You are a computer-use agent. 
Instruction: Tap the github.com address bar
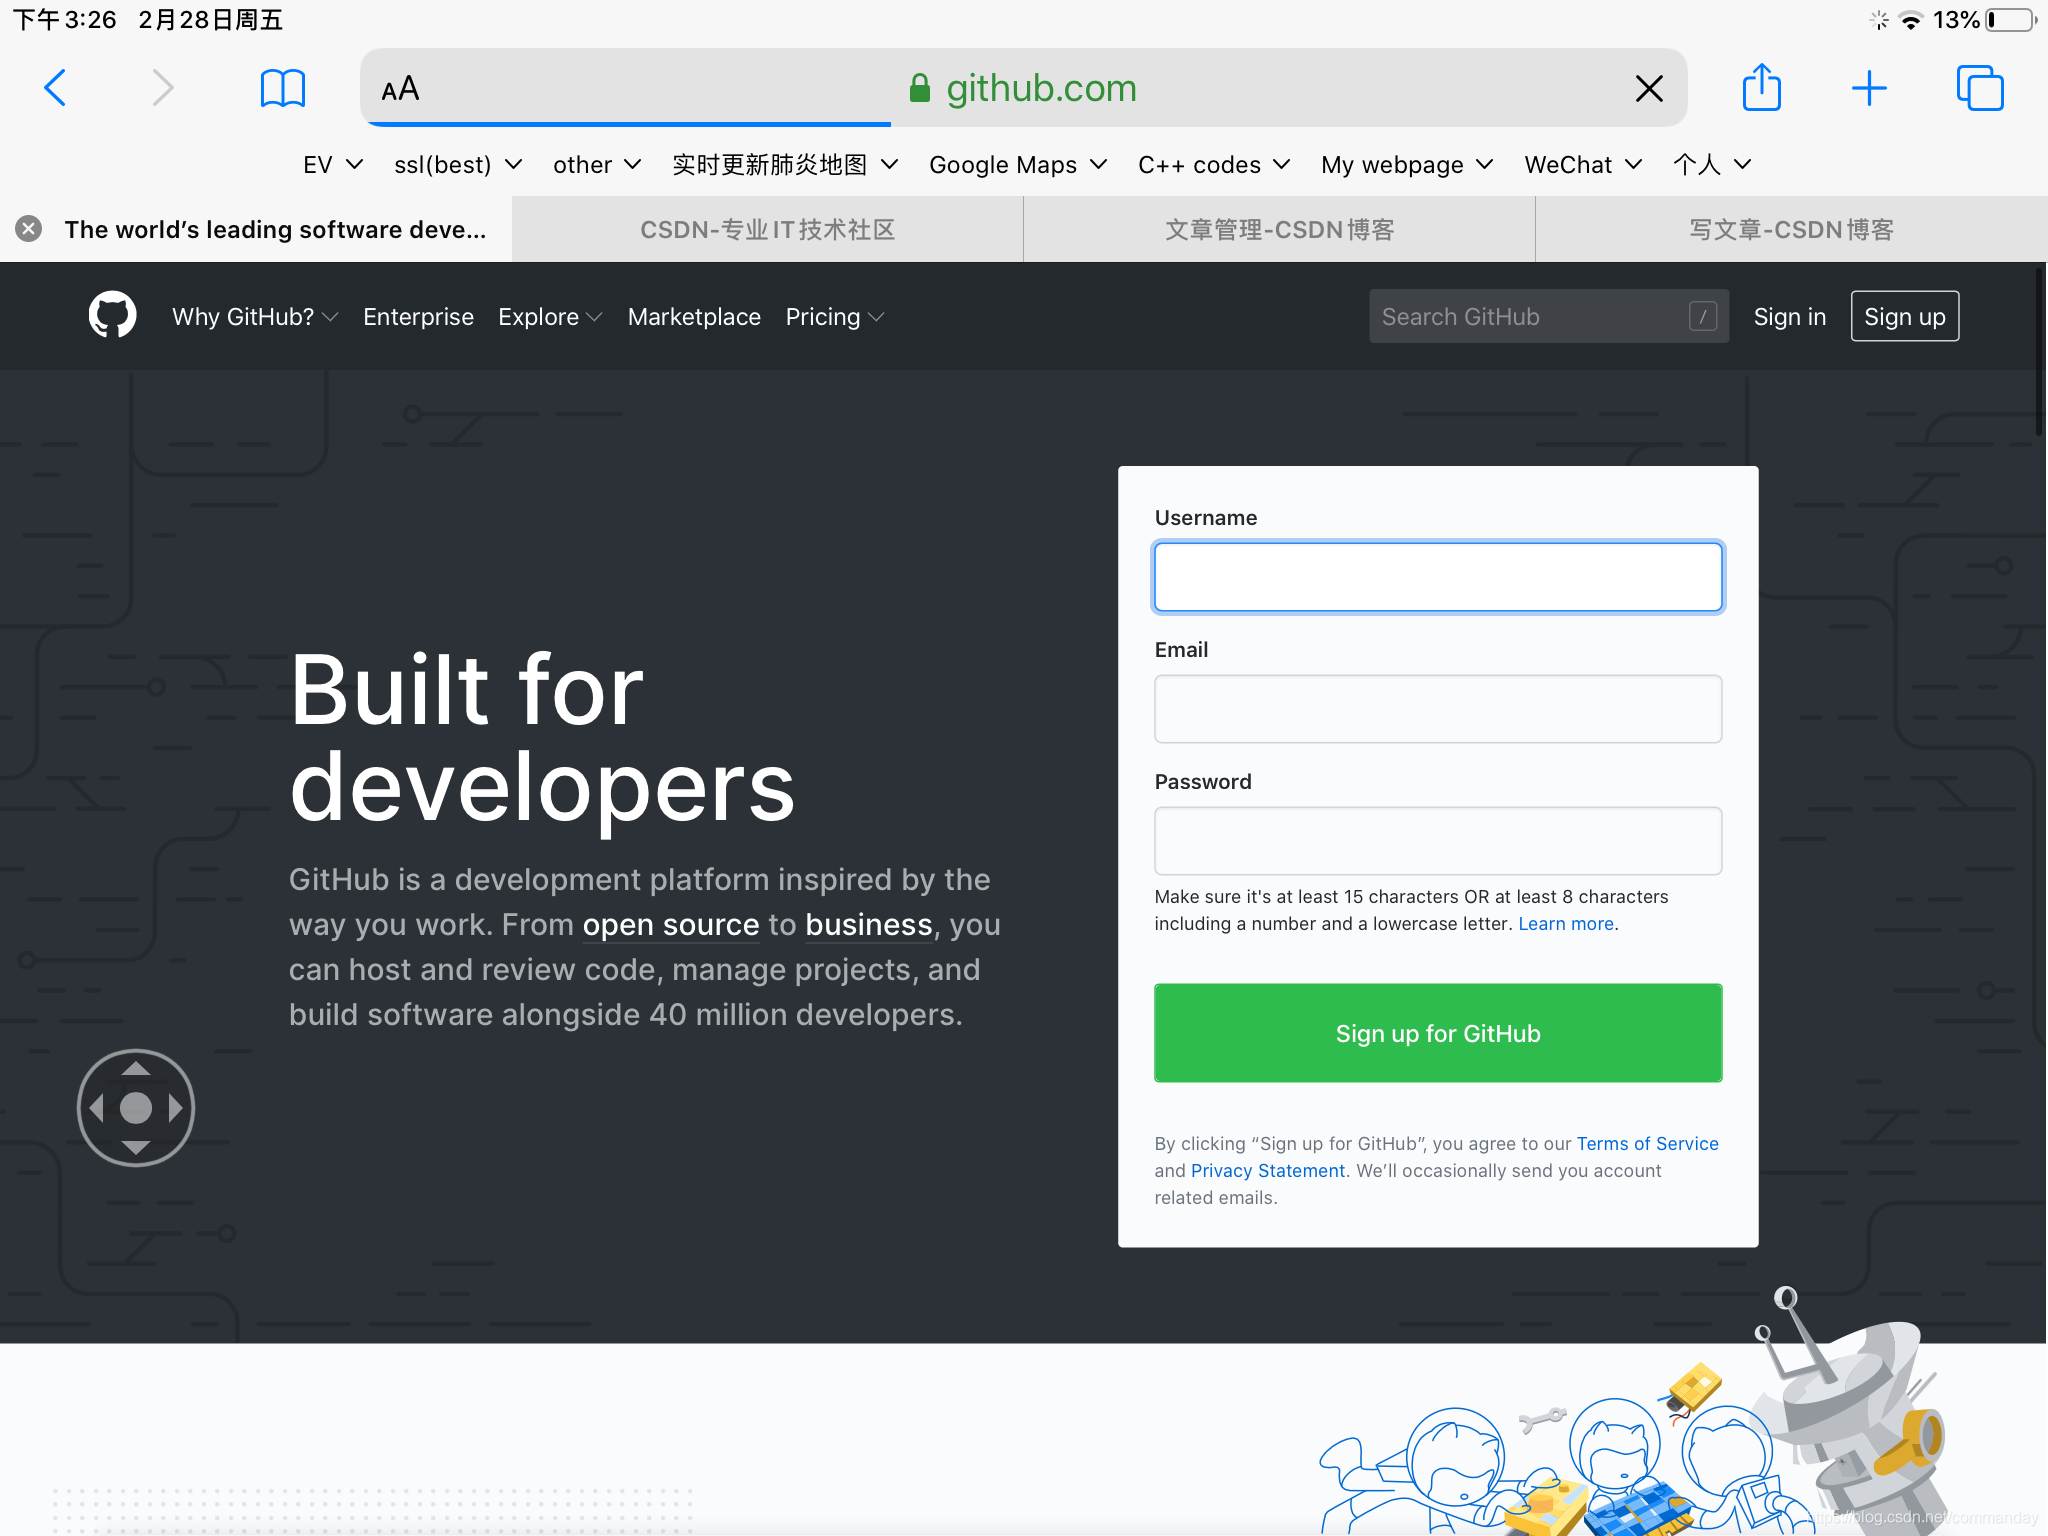point(1024,88)
